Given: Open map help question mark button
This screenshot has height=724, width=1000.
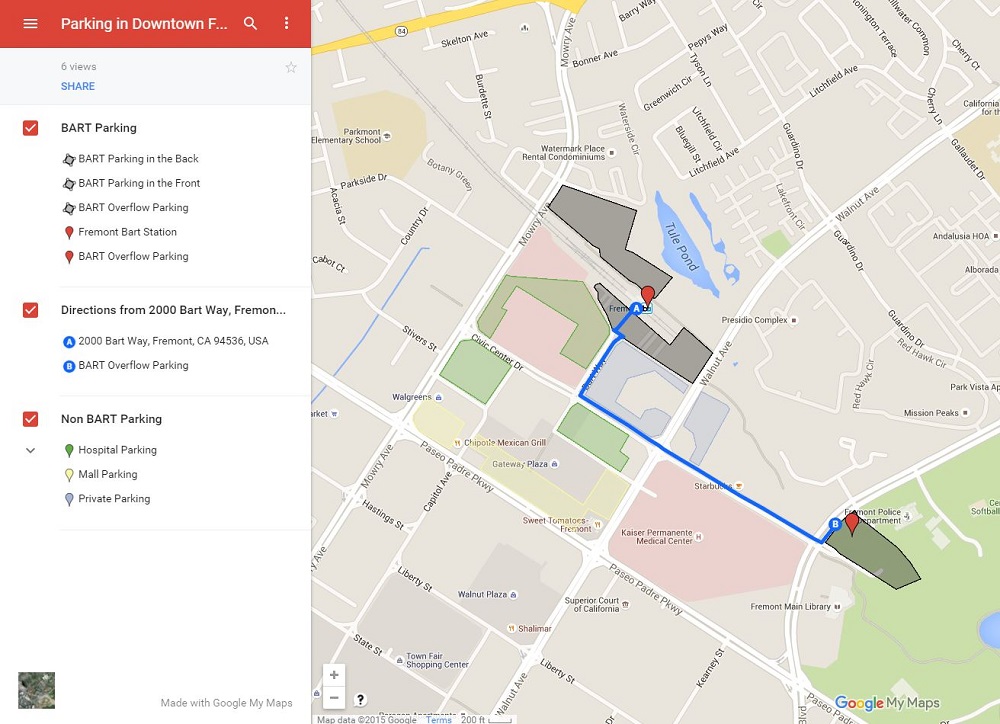Looking at the screenshot, I should tap(360, 700).
